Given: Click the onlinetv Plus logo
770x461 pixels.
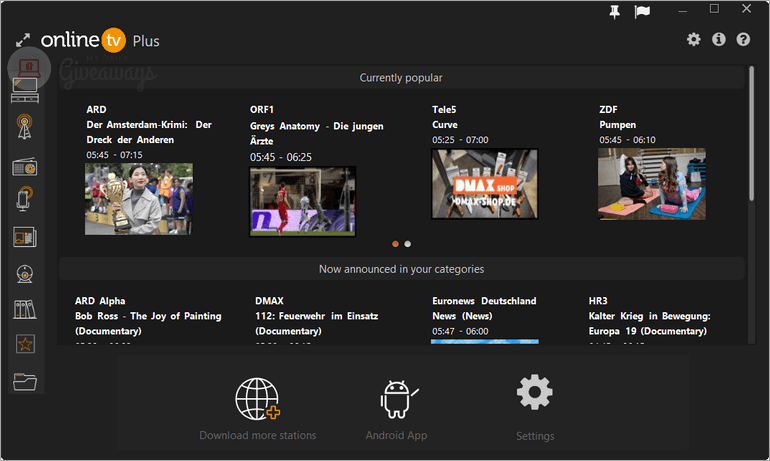Looking at the screenshot, I should [x=100, y=40].
